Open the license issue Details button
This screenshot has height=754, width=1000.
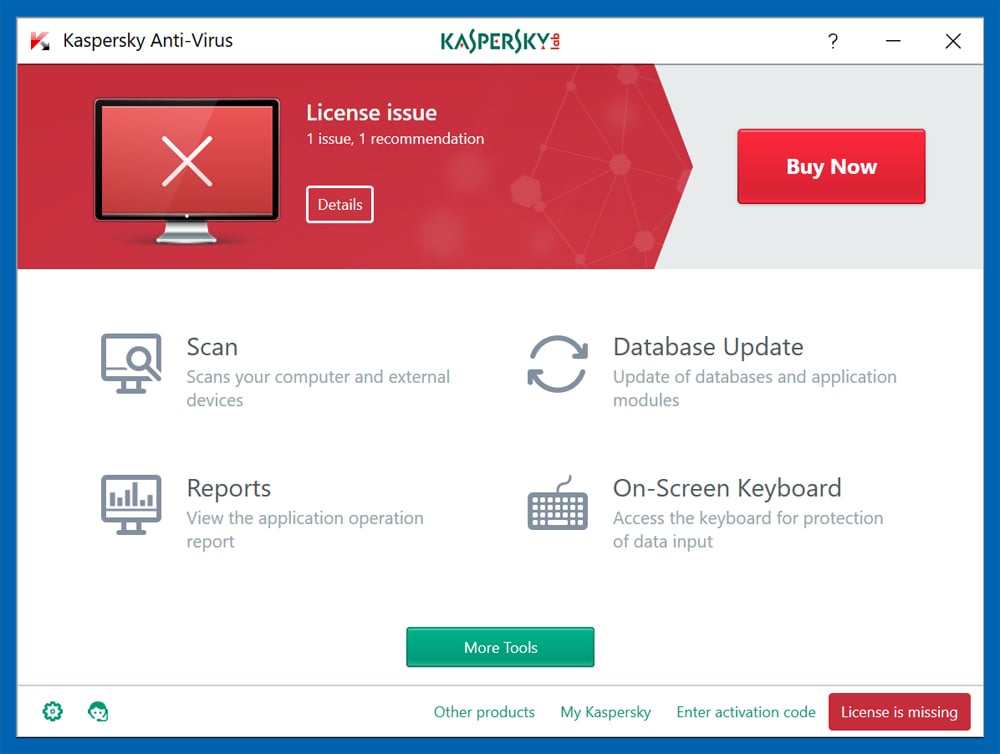coord(340,204)
